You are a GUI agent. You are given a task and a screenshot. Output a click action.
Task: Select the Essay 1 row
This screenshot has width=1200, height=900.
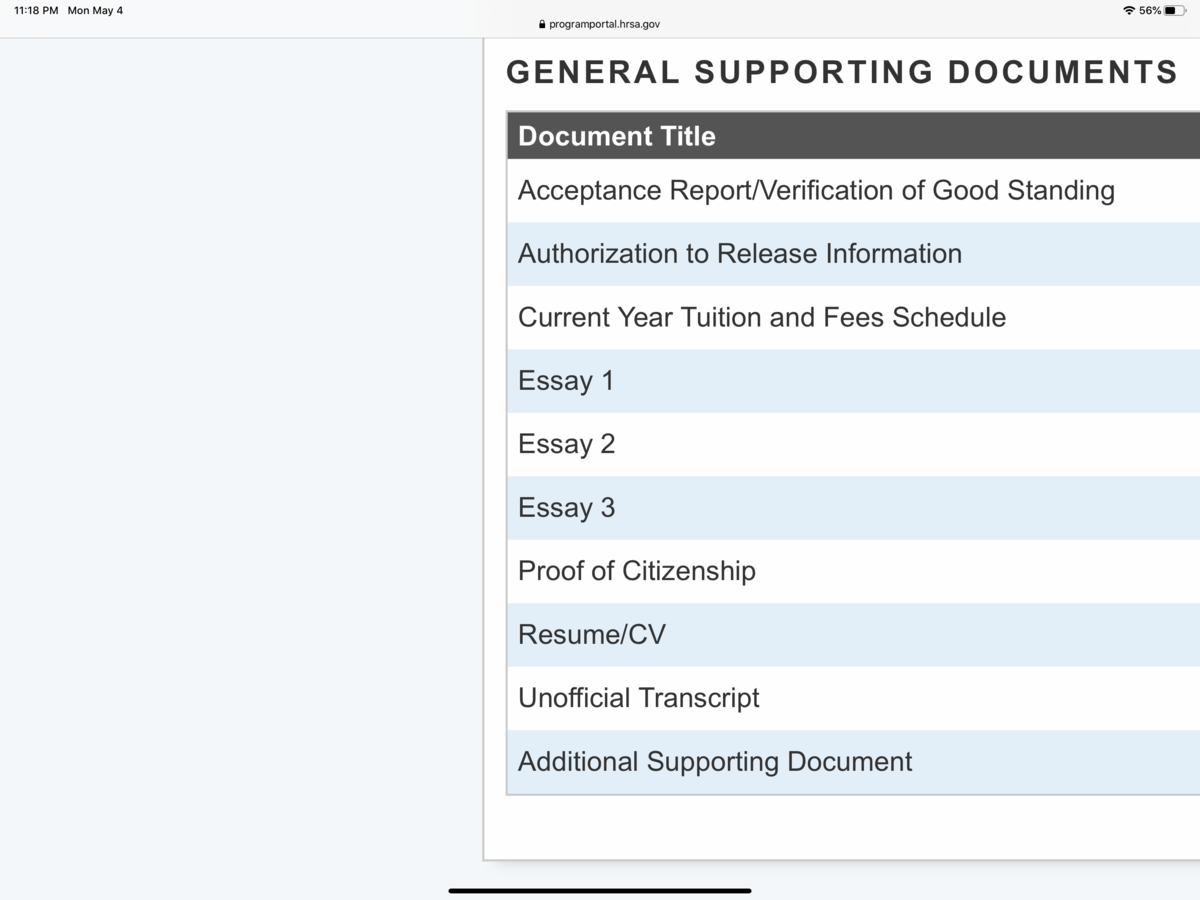[566, 381]
